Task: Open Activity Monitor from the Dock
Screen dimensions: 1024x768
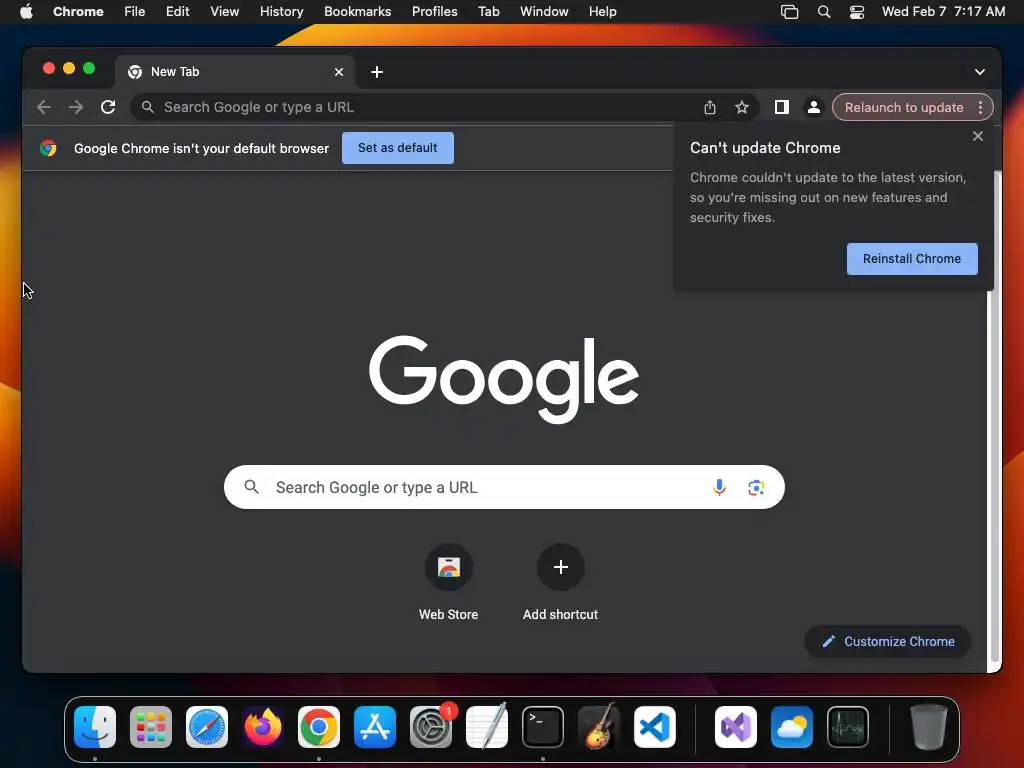Action: pos(848,727)
